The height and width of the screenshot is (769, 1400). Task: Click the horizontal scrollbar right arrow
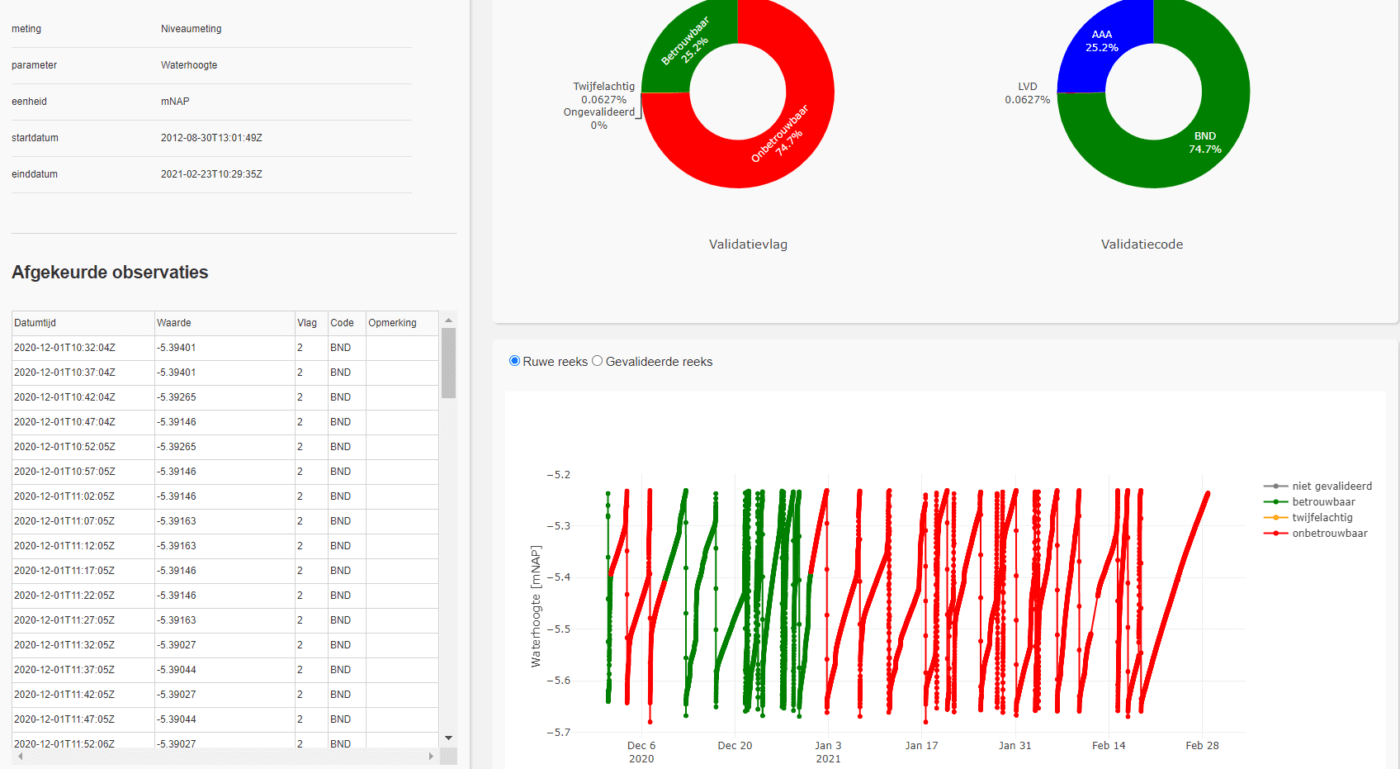point(432,757)
